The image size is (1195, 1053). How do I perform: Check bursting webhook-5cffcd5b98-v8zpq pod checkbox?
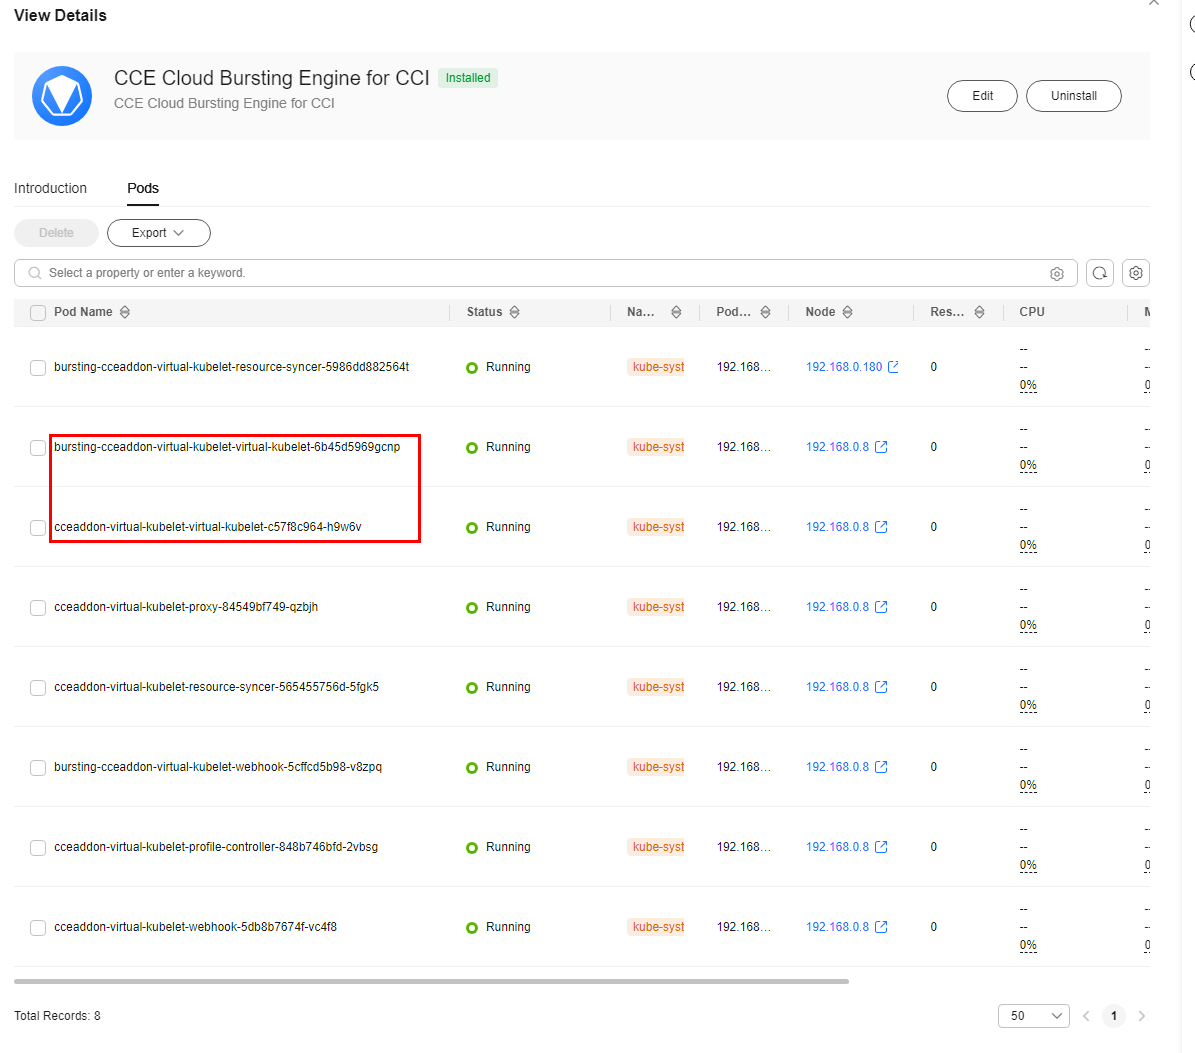pyautogui.click(x=38, y=768)
